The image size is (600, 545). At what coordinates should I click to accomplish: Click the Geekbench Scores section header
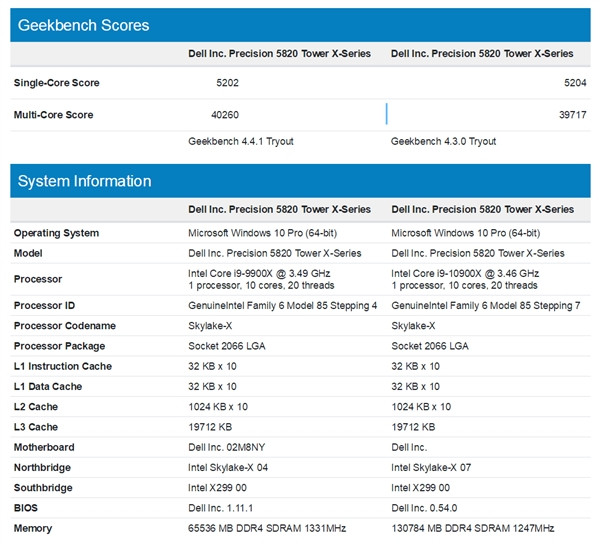pos(84,25)
